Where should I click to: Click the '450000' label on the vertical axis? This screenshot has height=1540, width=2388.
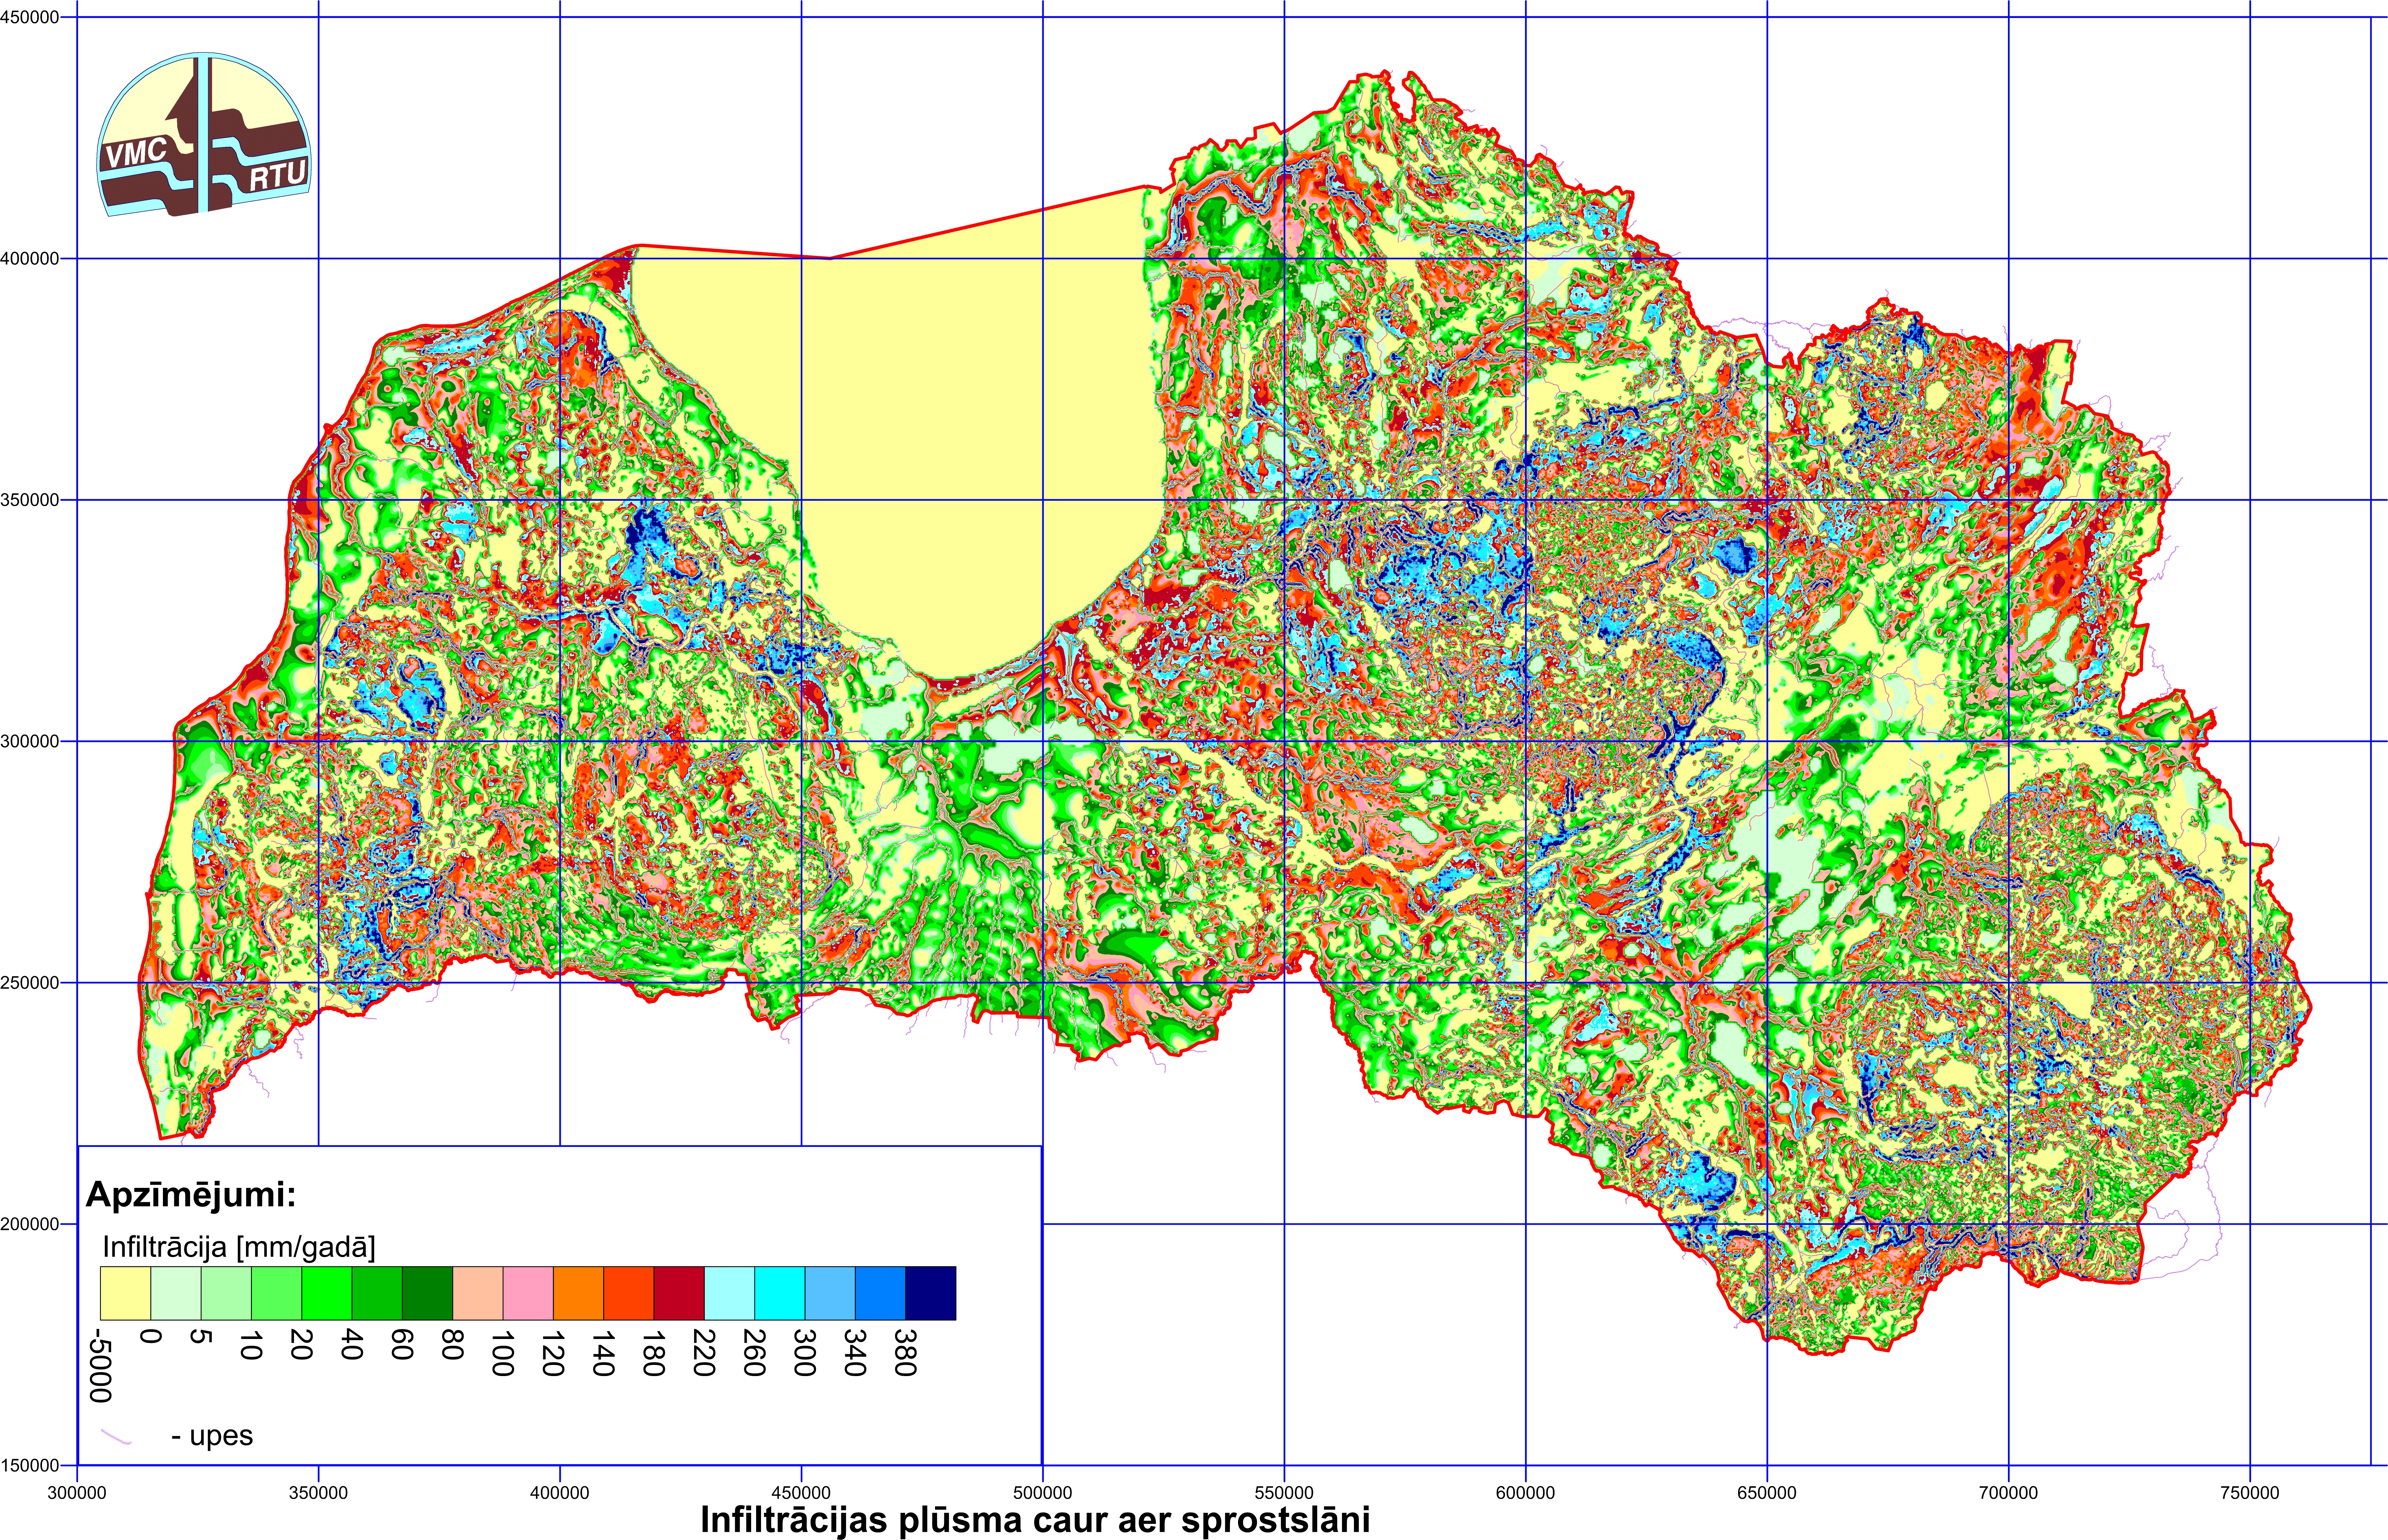[30, 17]
